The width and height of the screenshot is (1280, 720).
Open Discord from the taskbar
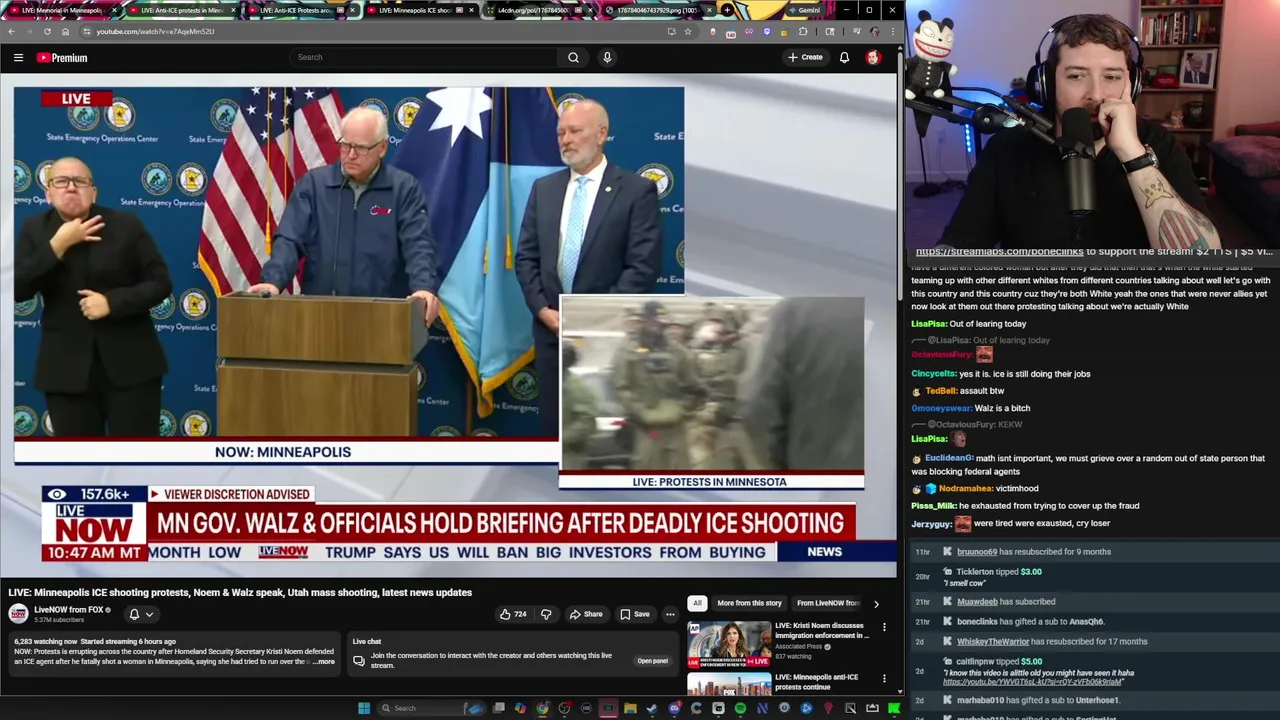[674, 708]
